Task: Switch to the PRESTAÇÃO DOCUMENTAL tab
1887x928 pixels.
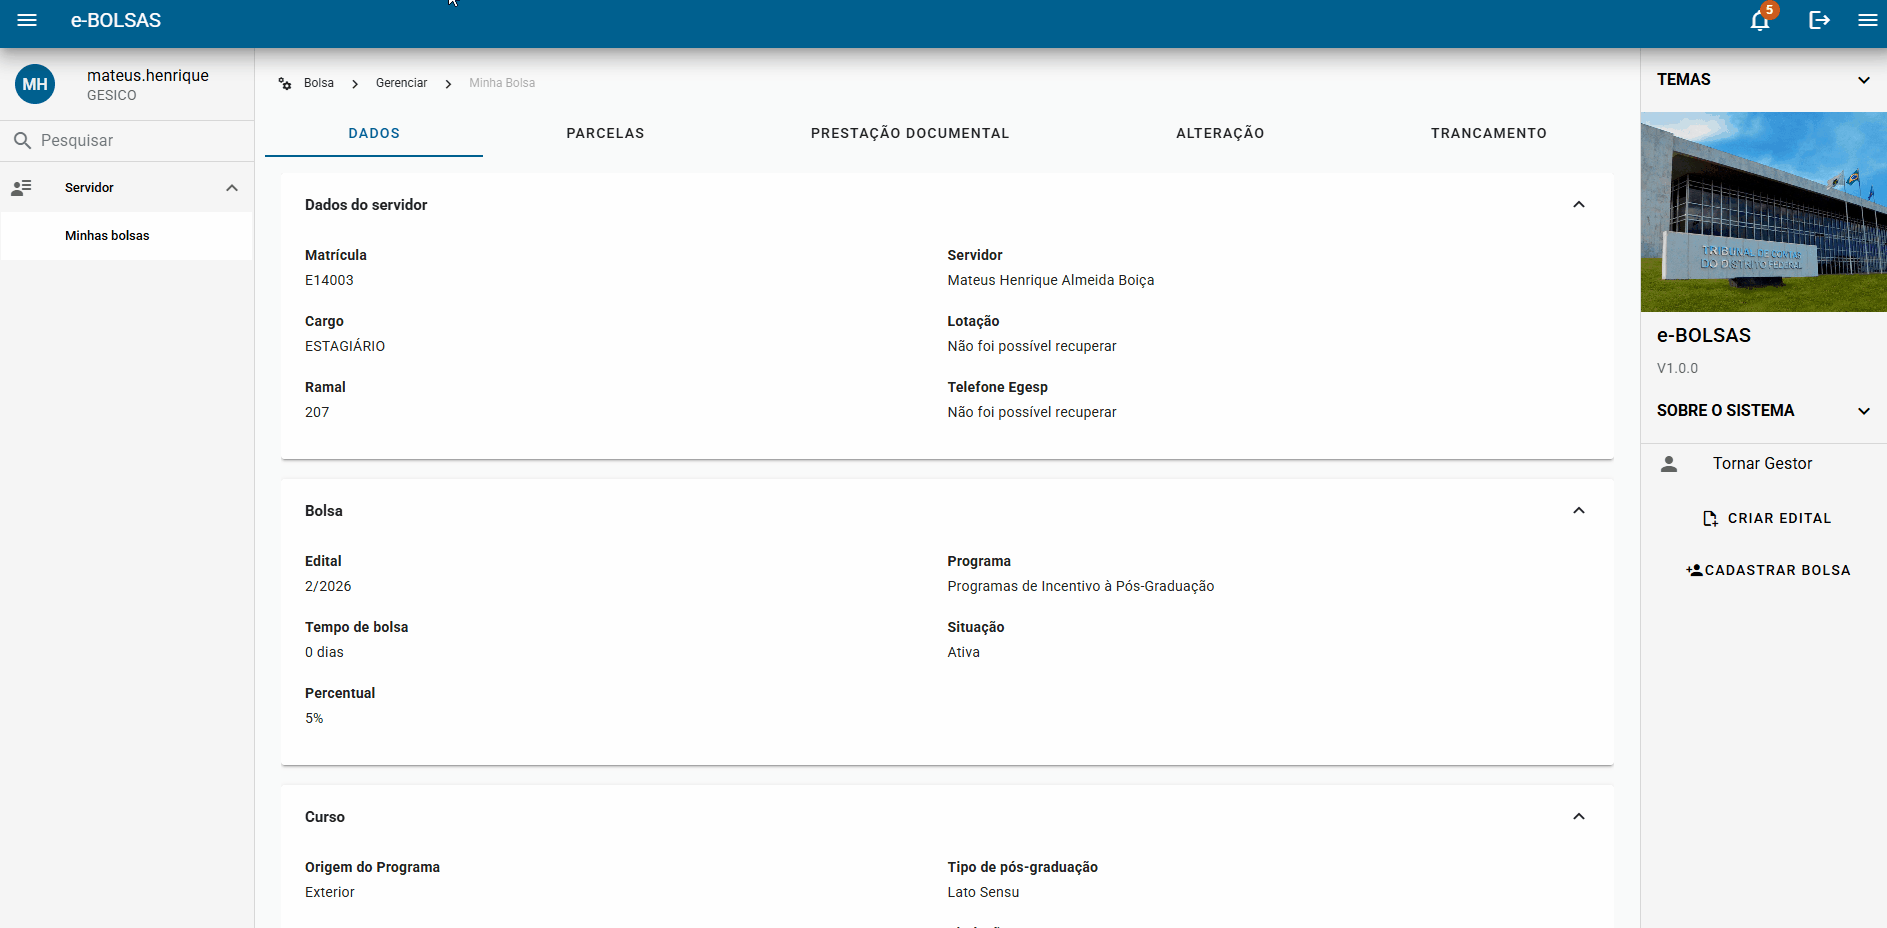Action: pos(910,134)
